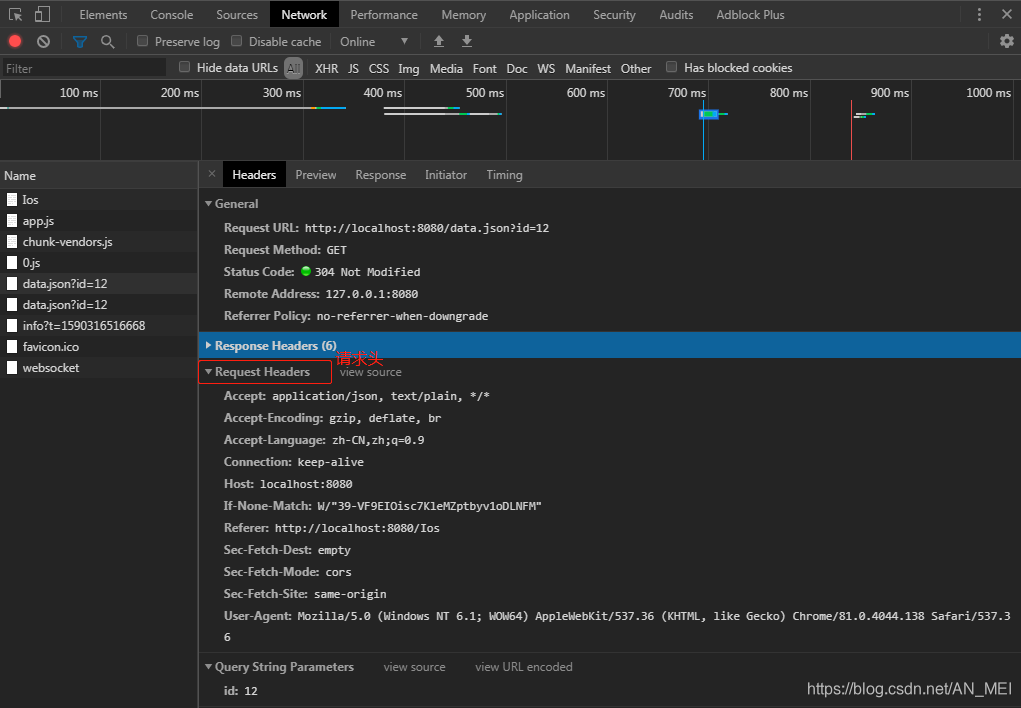Open the DevTools three-dot menu
The image size is (1021, 708).
pyautogui.click(x=979, y=14)
